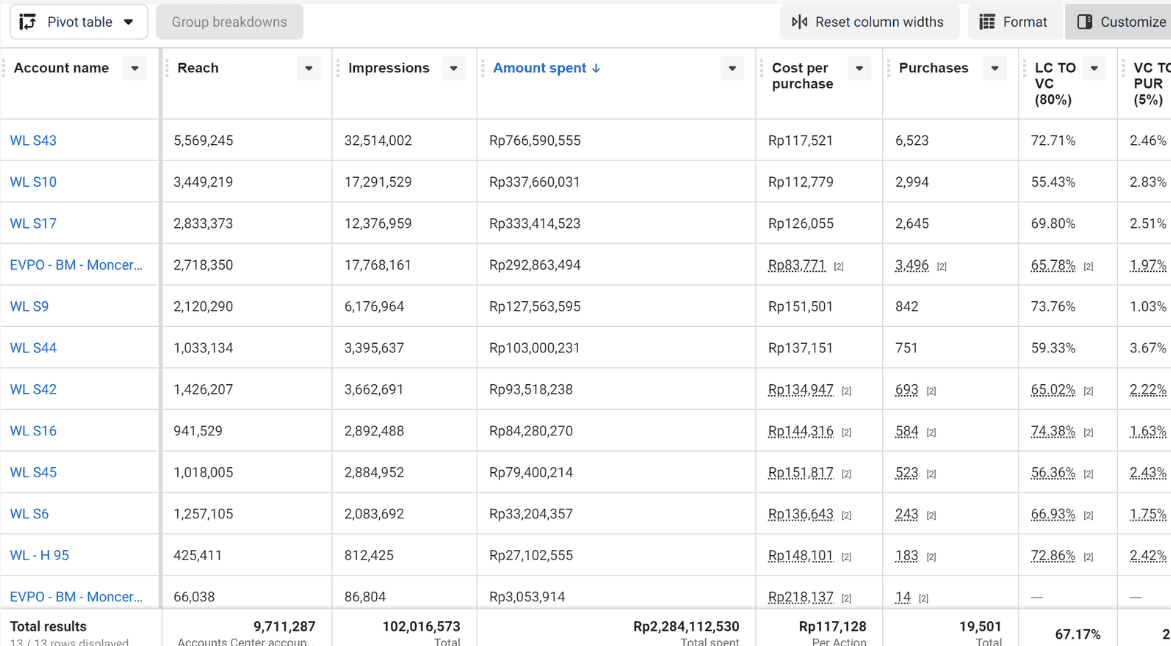Click footnote [2] marker beside 693 purchases
Image resolution: width=1171 pixels, height=646 pixels.
point(931,391)
